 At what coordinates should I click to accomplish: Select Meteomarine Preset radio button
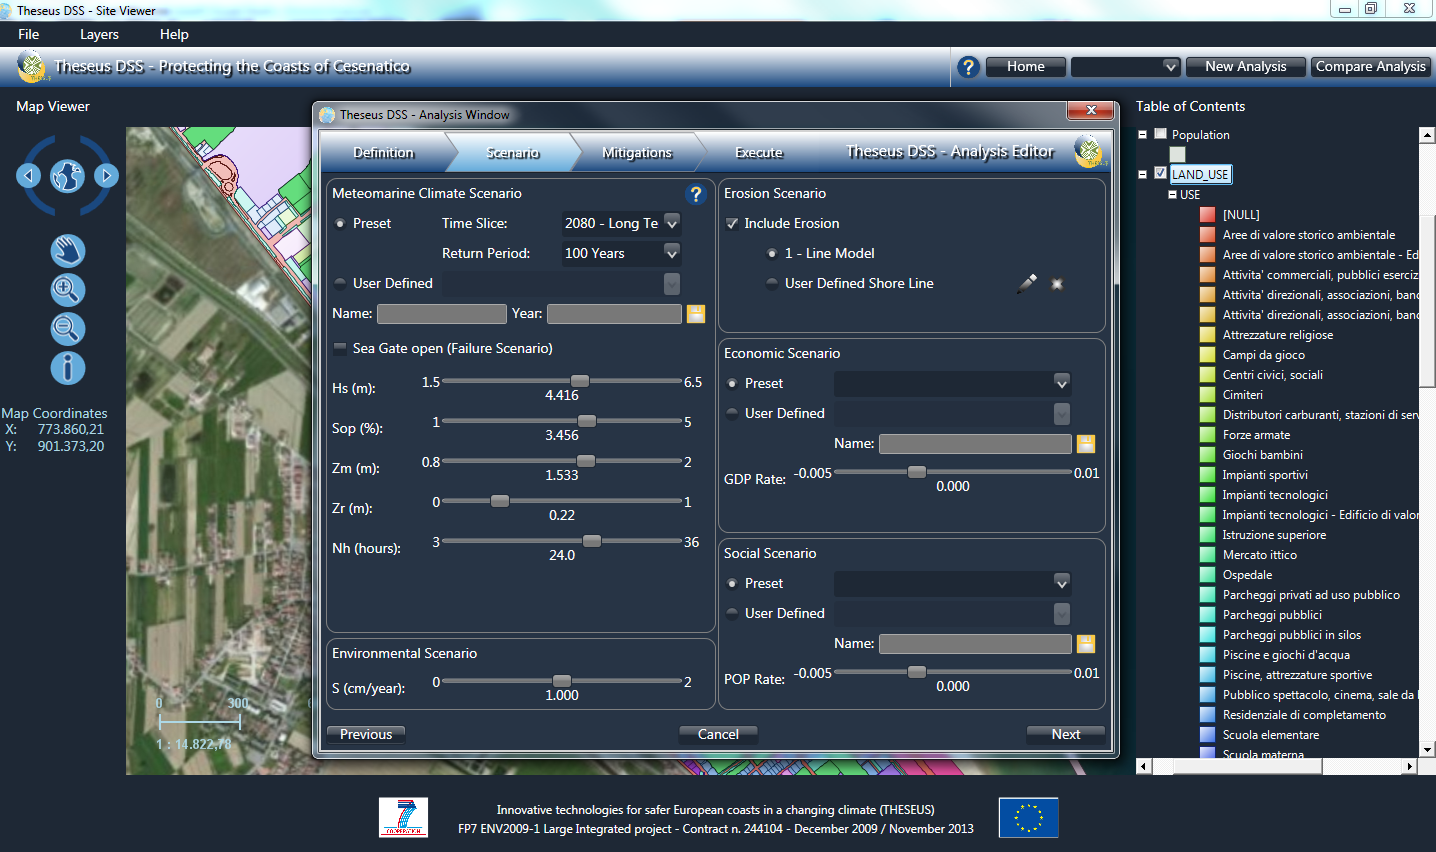click(340, 224)
